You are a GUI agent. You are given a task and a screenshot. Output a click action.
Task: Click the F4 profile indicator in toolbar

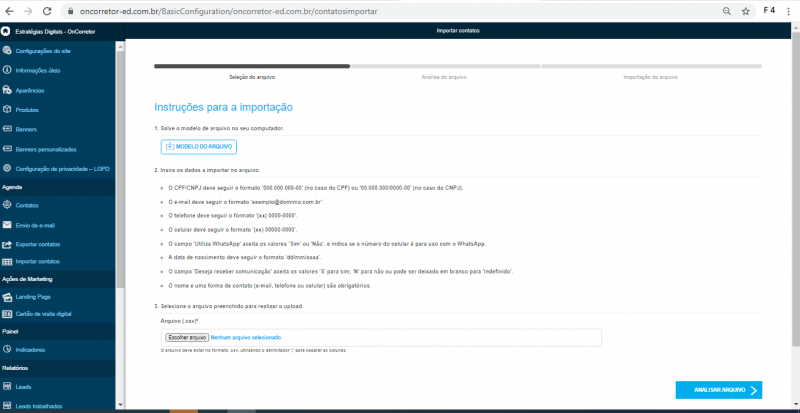pos(769,11)
